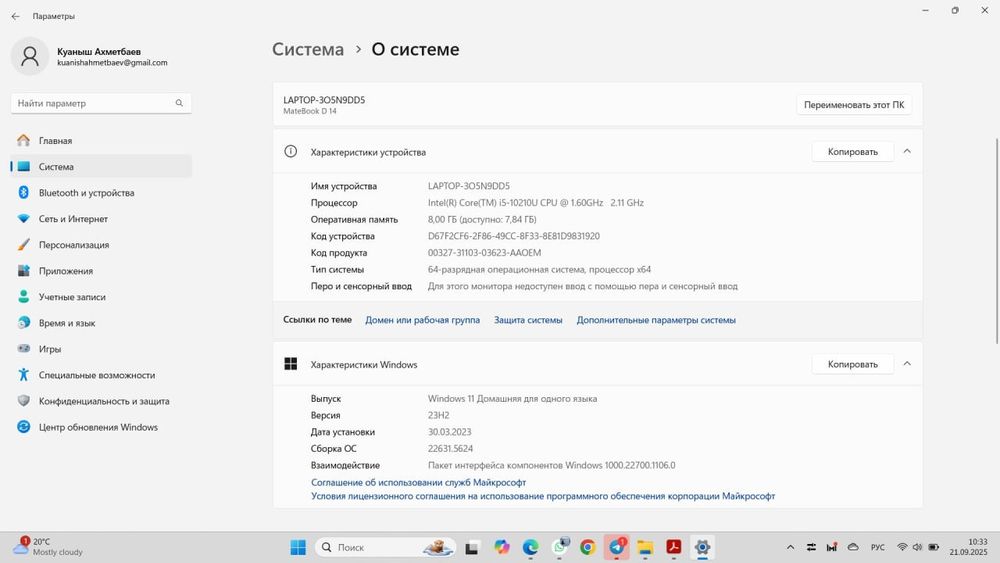Click the tray icon with two sliders
The width and height of the screenshot is (1000, 563).
click(811, 547)
